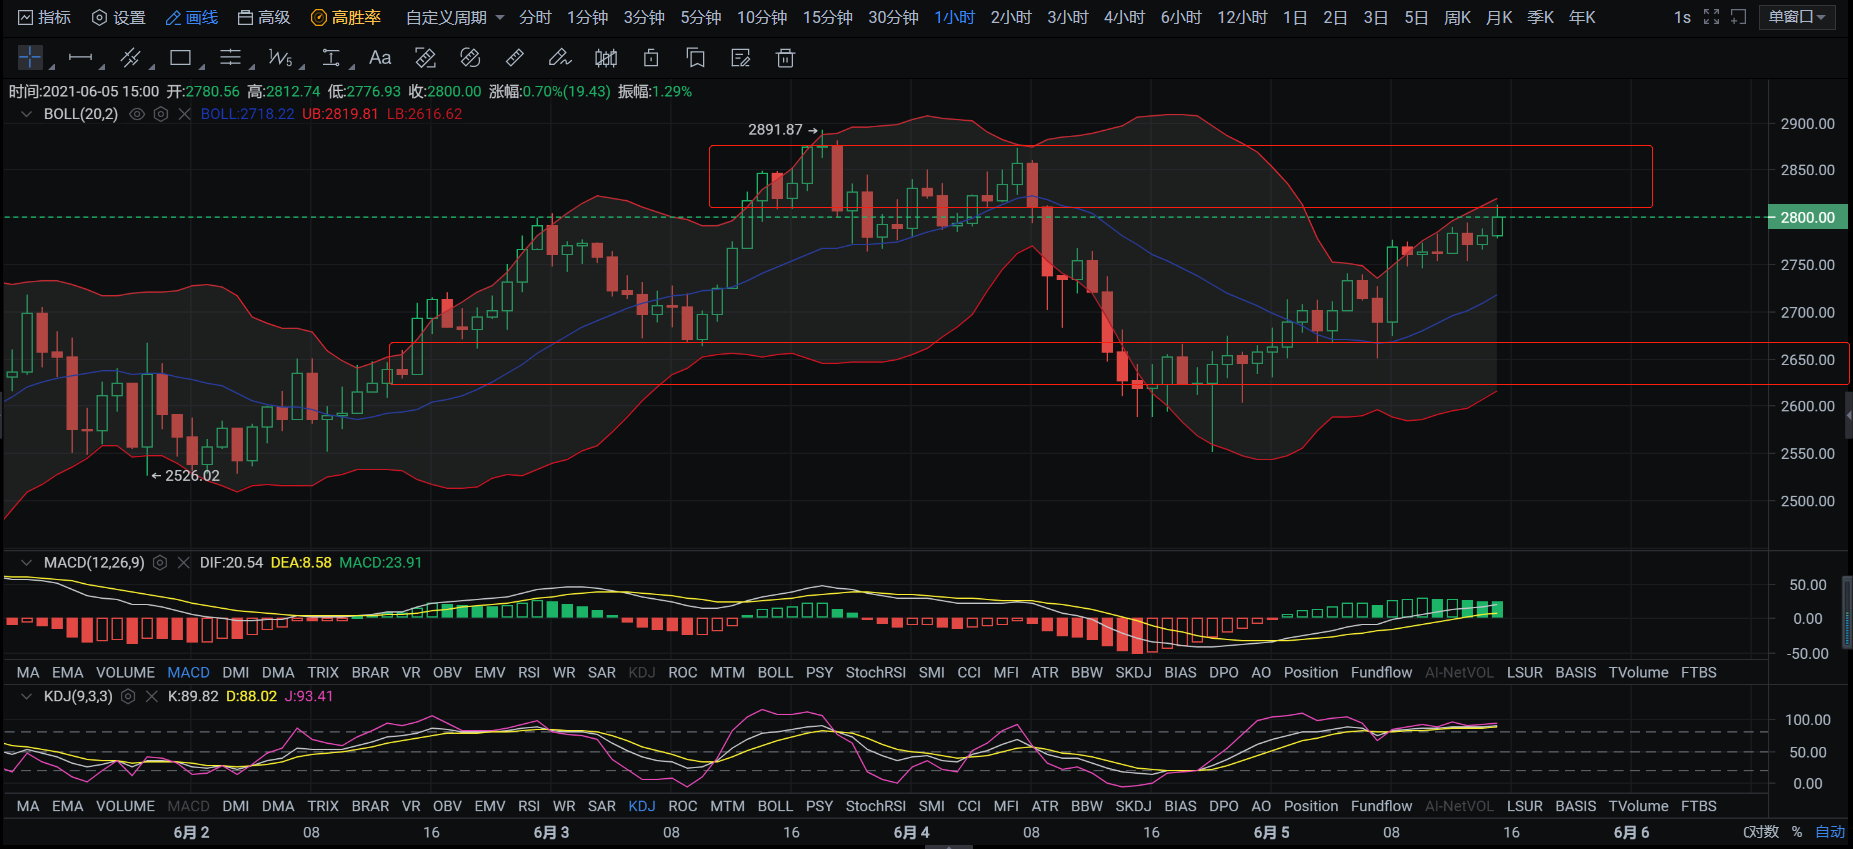Image resolution: width=1853 pixels, height=849 pixels.
Task: Click the 高胜率 high win rate button
Action: pyautogui.click(x=346, y=17)
